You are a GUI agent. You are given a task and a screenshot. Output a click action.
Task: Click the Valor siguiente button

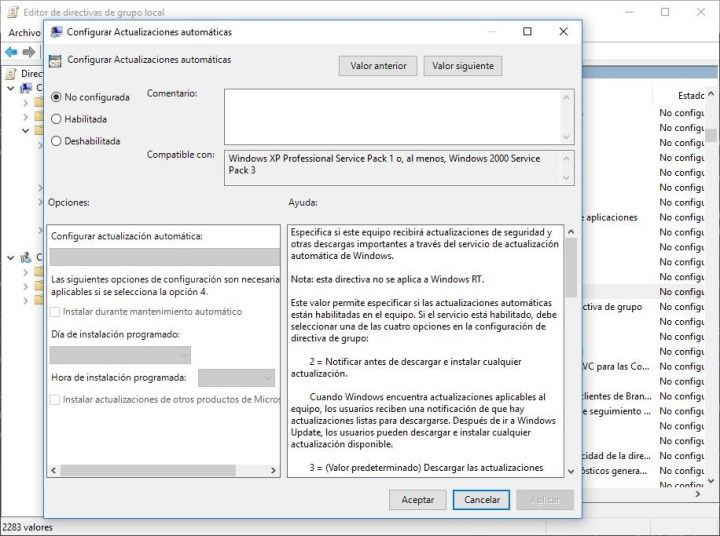(x=462, y=66)
